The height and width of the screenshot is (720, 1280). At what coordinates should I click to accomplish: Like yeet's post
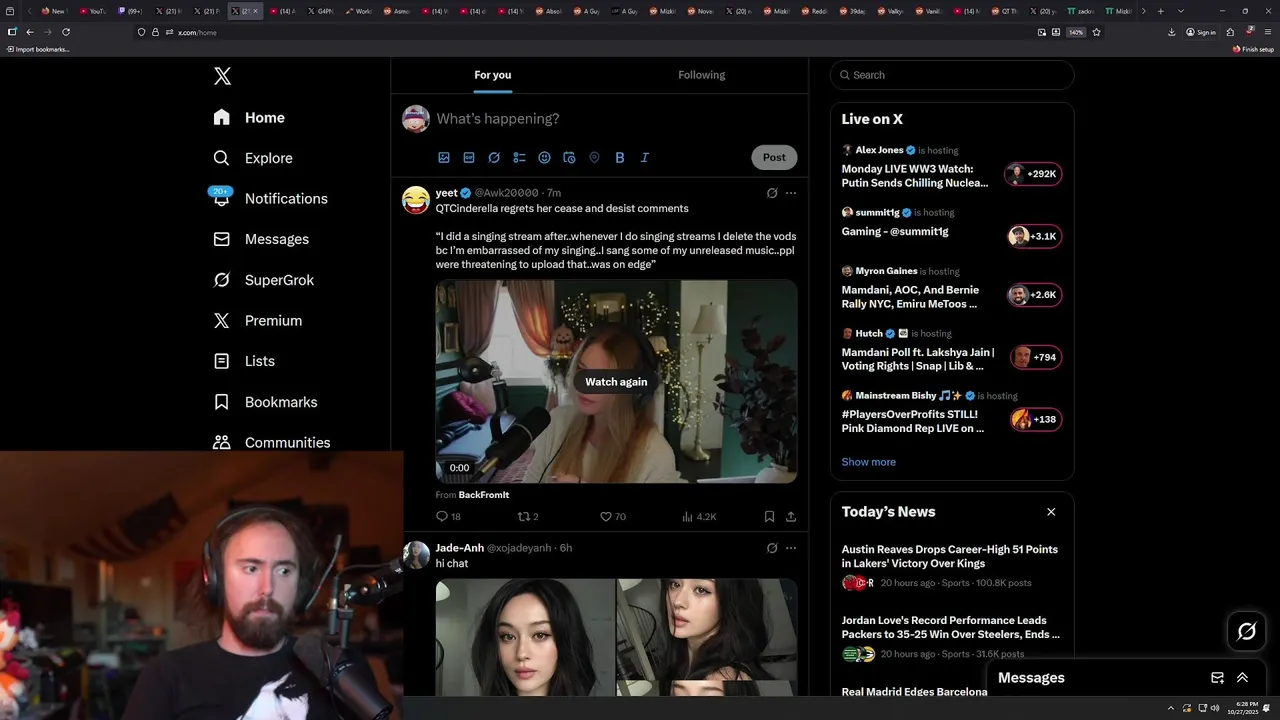[x=612, y=517]
